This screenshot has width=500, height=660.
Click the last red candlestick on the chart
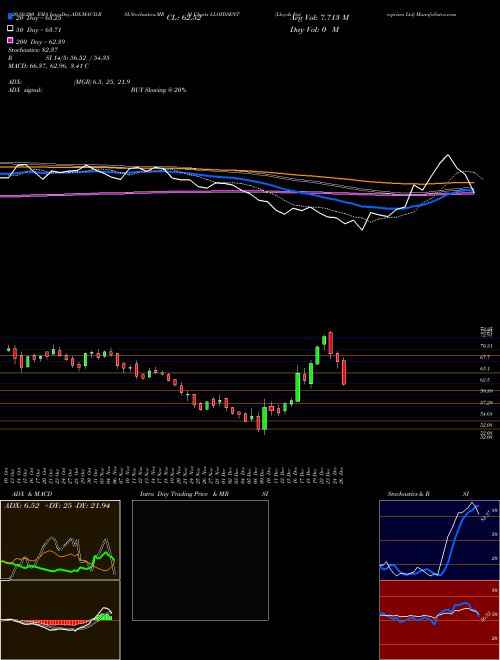(x=344, y=372)
